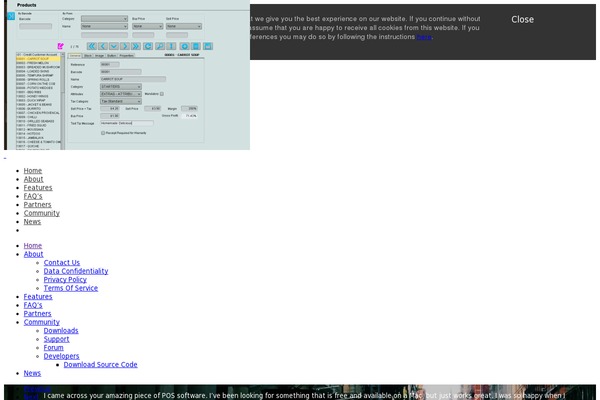600x400 pixels.
Task: Follow the 'here' link in cookie notice
Action: [424, 37]
